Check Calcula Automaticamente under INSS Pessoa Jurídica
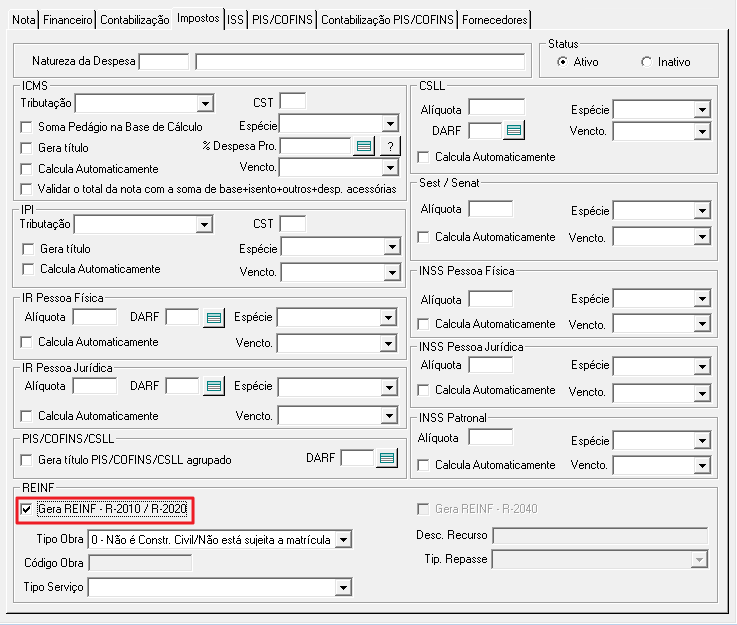Viewport: 737px width, 625px height. [423, 390]
